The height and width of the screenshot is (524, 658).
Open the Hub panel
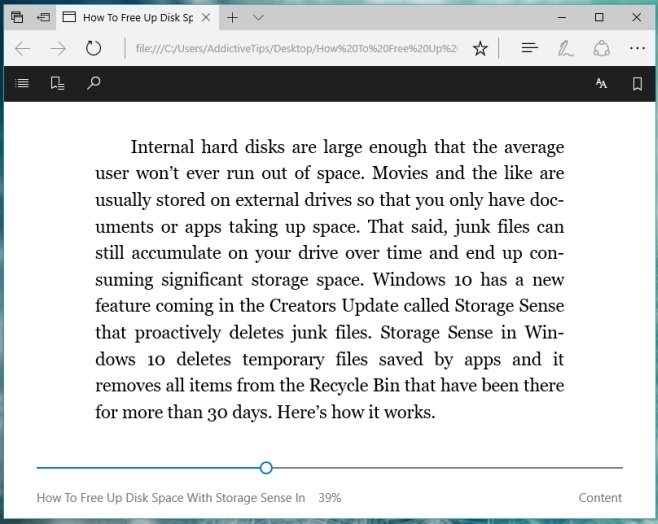click(530, 48)
